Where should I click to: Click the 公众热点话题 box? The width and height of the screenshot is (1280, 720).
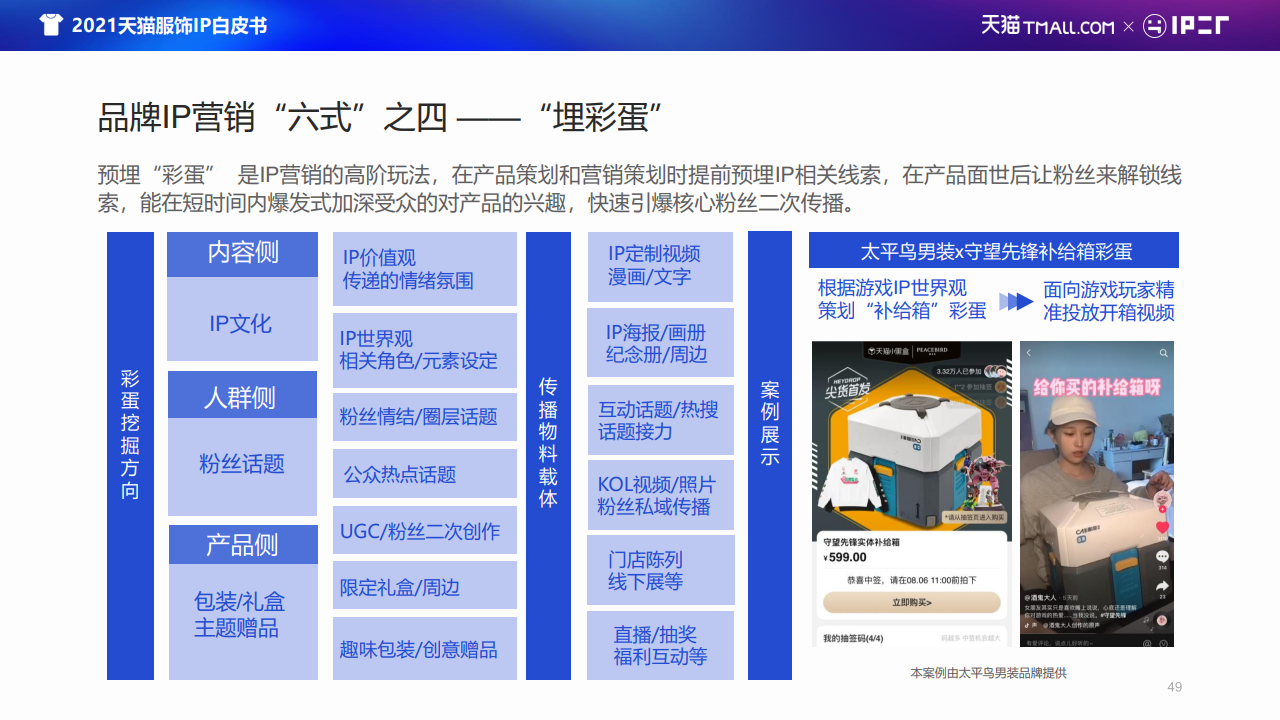click(425, 474)
